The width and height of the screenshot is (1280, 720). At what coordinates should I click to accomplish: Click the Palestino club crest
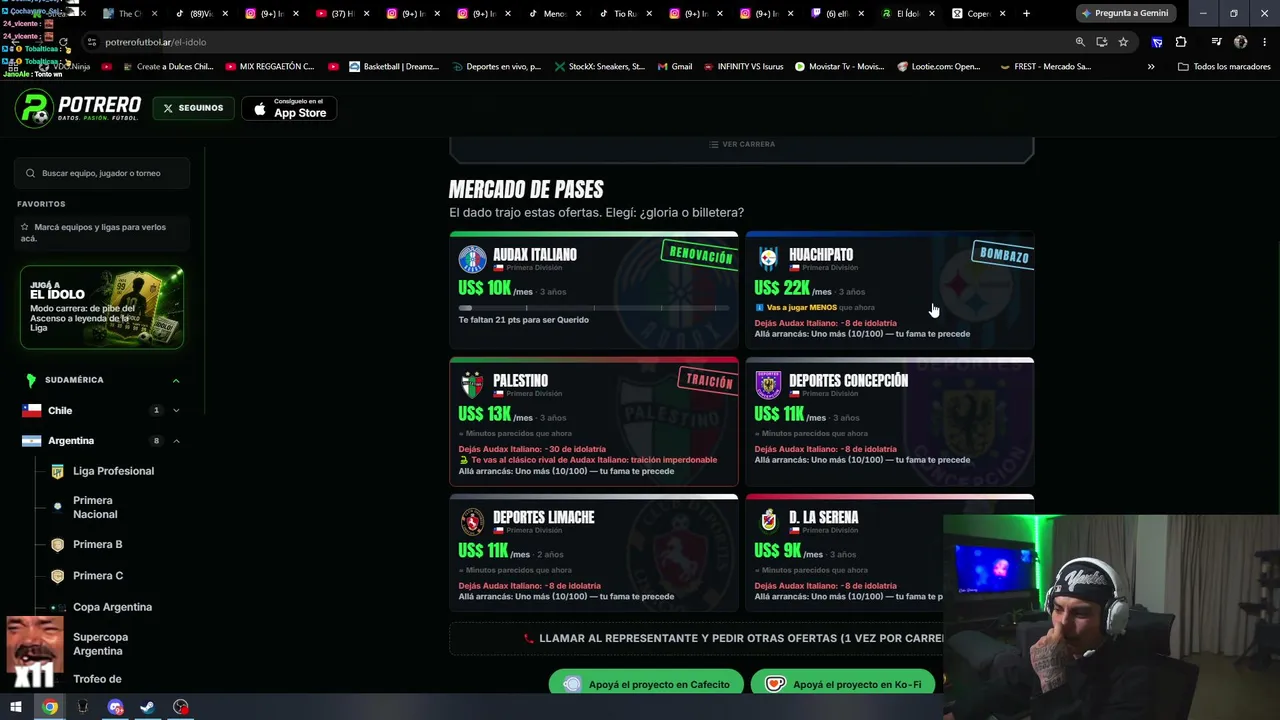click(x=472, y=385)
